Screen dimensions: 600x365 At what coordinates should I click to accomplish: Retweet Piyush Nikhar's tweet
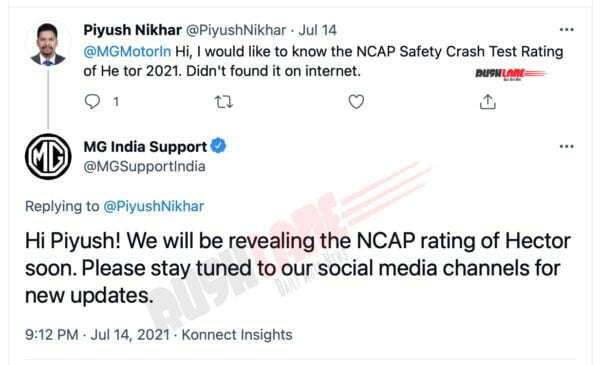(x=223, y=102)
